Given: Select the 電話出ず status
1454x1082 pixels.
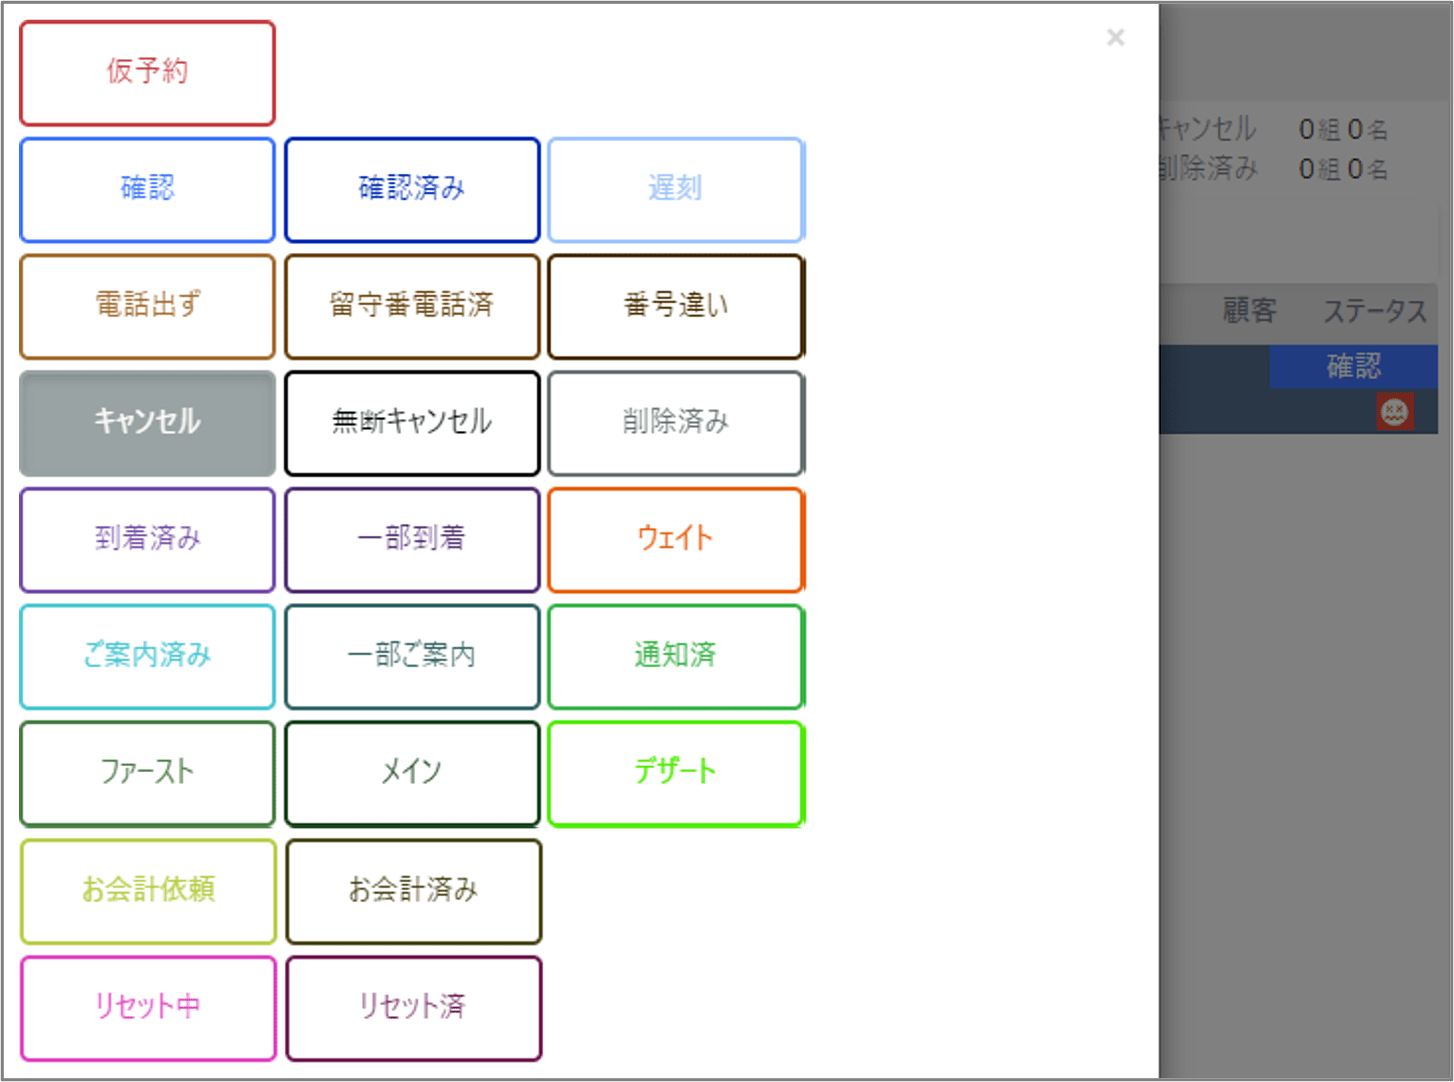Looking at the screenshot, I should (x=147, y=306).
